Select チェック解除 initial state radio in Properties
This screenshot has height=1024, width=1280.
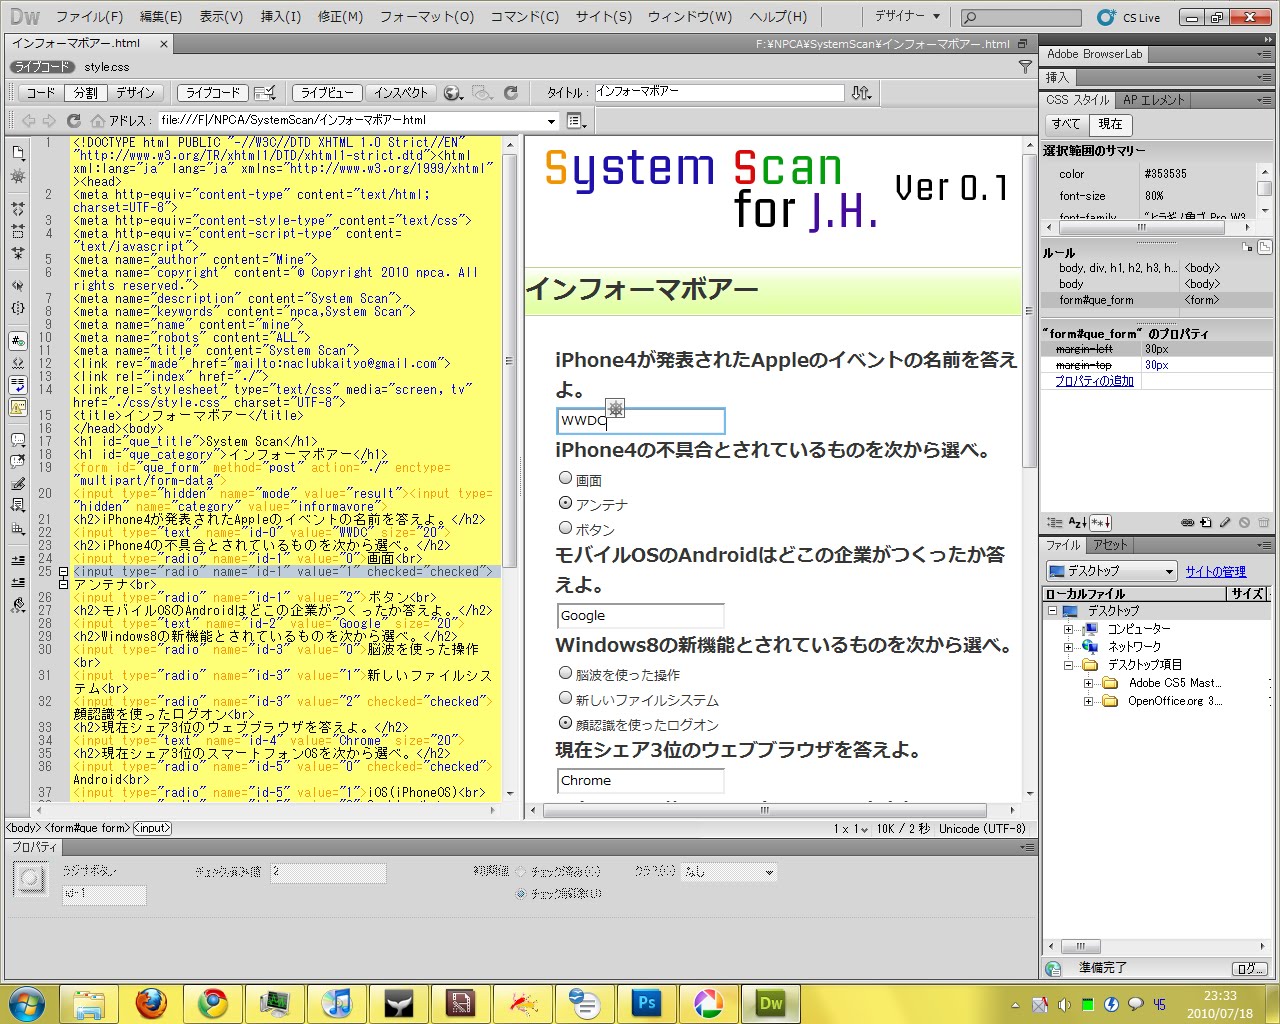pyautogui.click(x=520, y=894)
